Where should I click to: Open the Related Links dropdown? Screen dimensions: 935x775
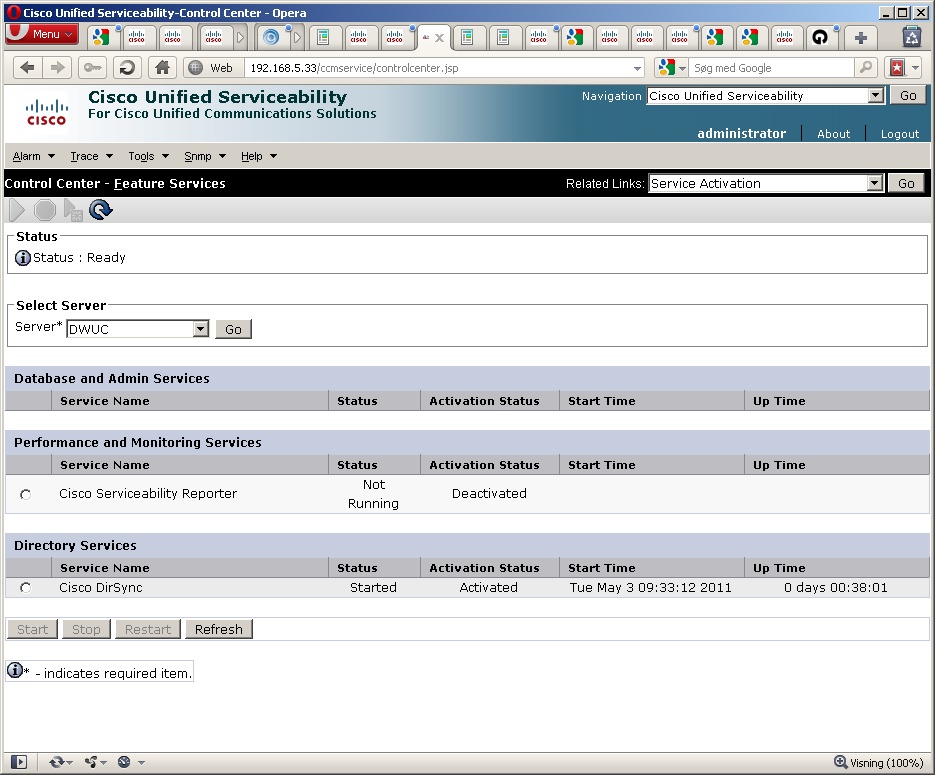point(766,184)
